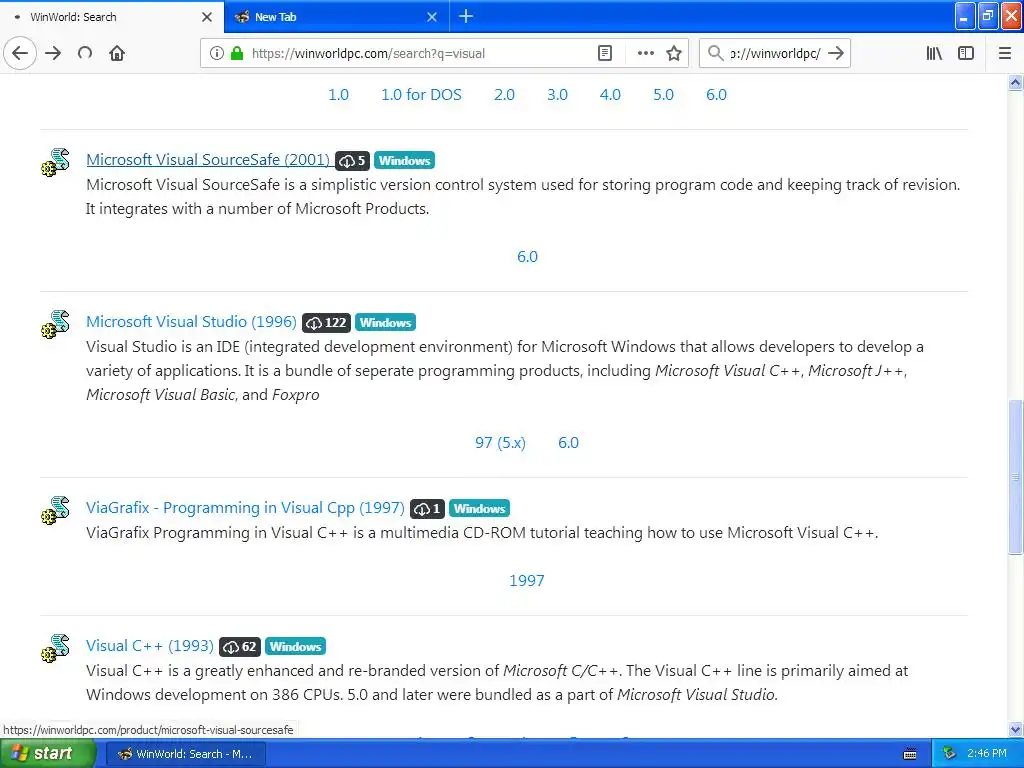Click Windows tag on ViaGrafix entry
Image resolution: width=1024 pixels, height=768 pixels.
tap(479, 509)
